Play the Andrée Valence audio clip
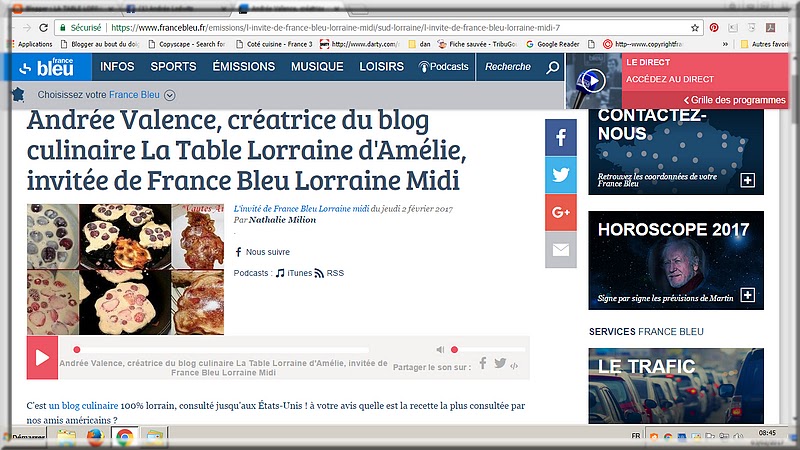 coord(42,358)
